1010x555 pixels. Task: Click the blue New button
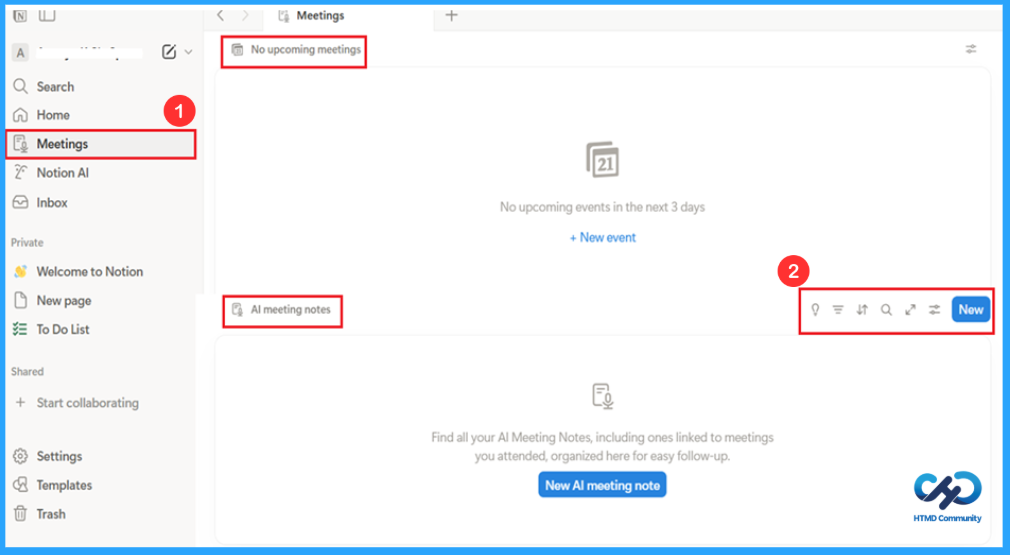[971, 310]
